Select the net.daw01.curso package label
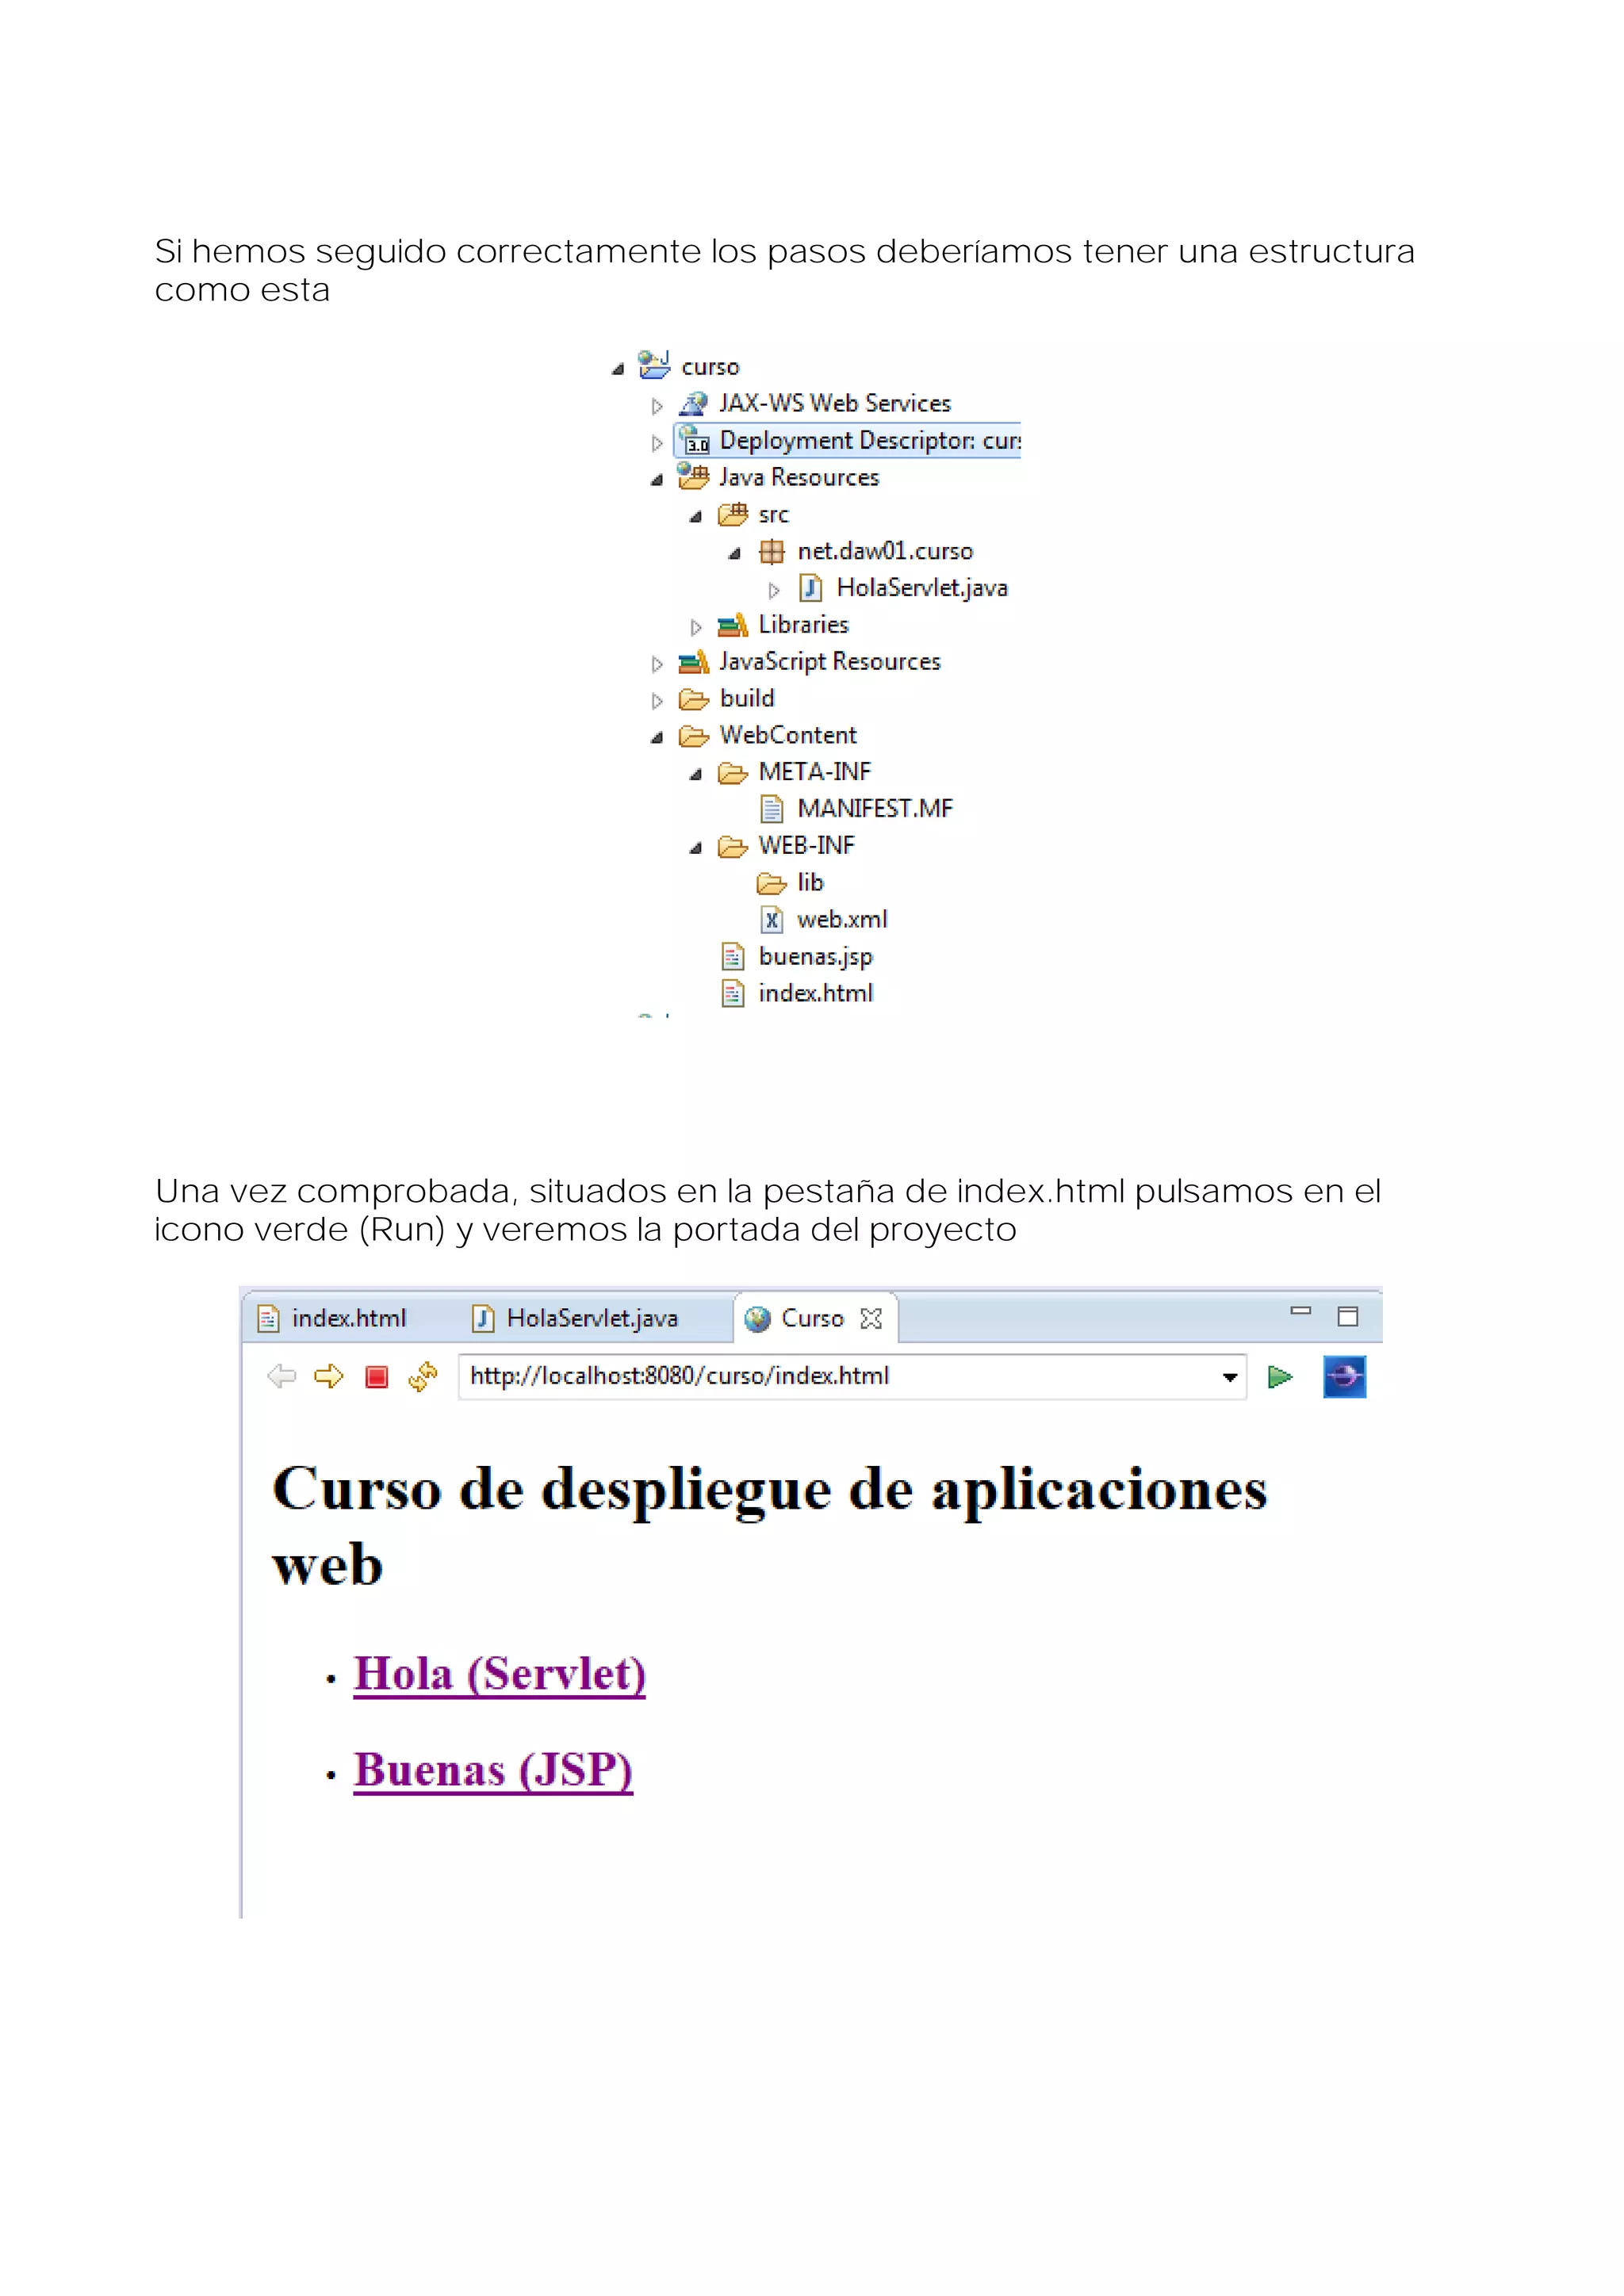1624x2296 pixels. (x=885, y=551)
